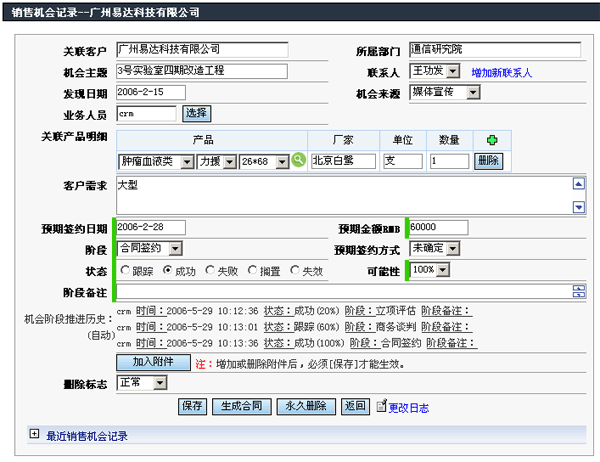Image resolution: width=600 pixels, height=462 pixels.
Task: Click the customer needs scroll down arrow
Action: click(x=579, y=207)
